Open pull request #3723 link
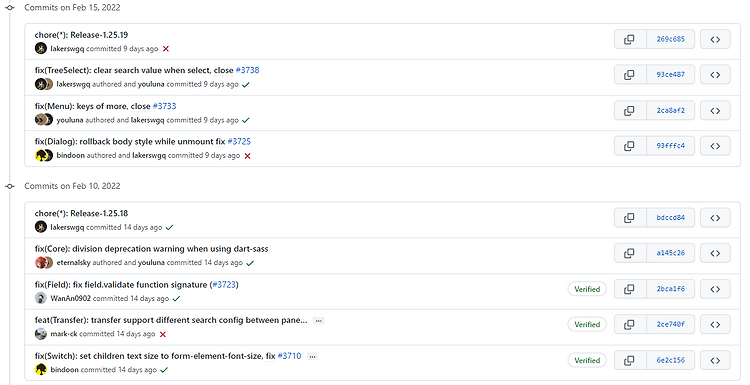Viewport: 750px width, 385px height. point(224,285)
